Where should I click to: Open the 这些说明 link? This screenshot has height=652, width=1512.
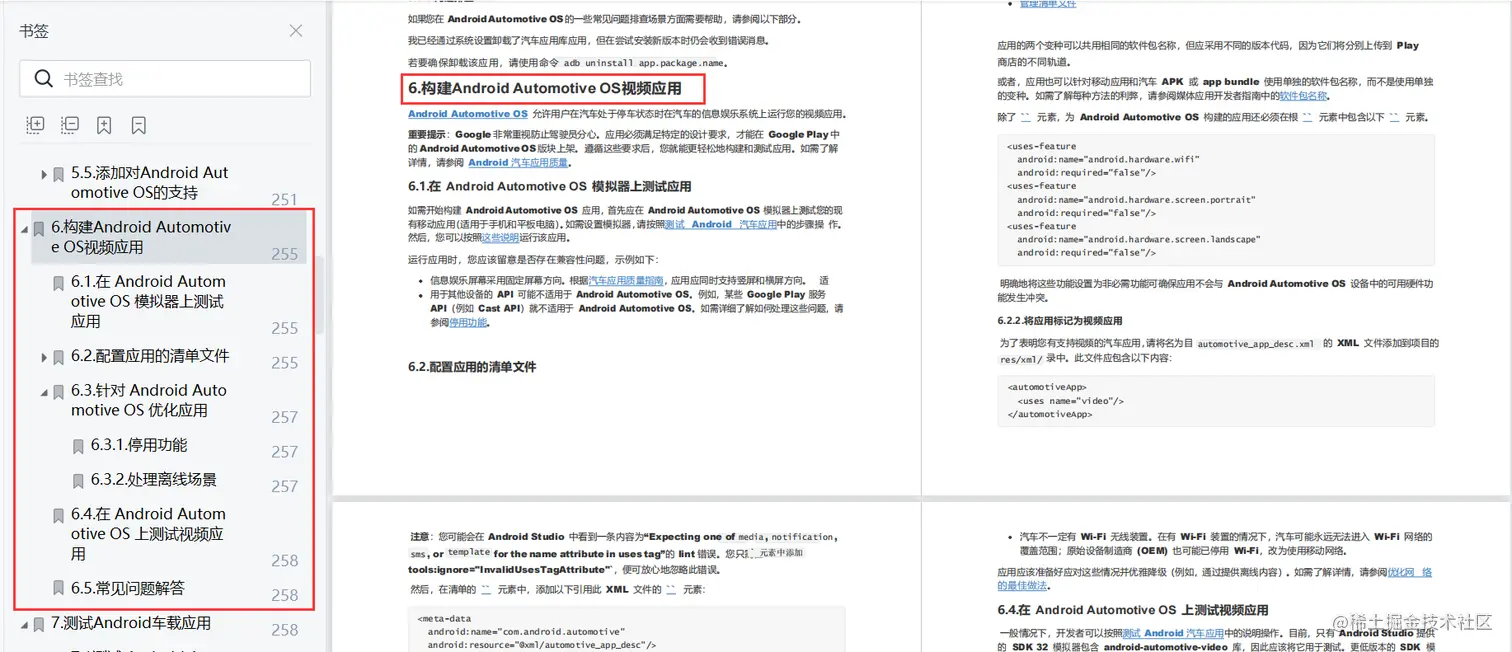tap(500, 238)
